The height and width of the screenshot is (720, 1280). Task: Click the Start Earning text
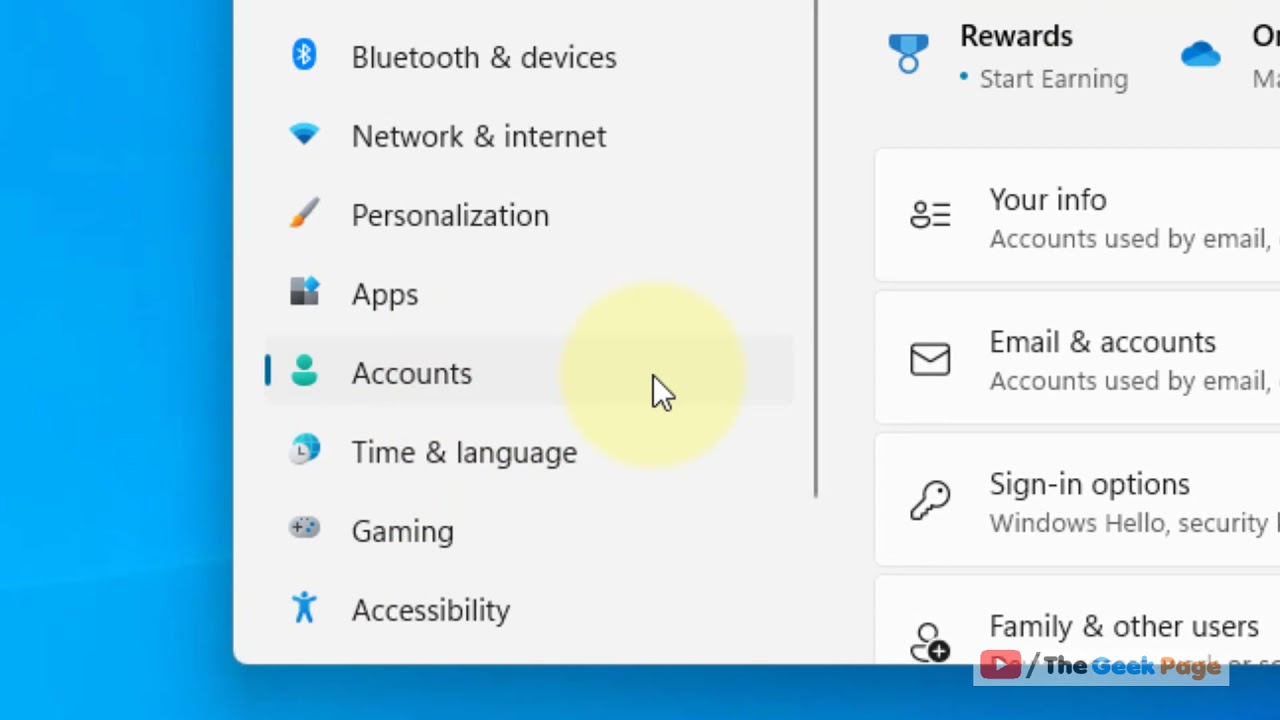pyautogui.click(x=1053, y=79)
